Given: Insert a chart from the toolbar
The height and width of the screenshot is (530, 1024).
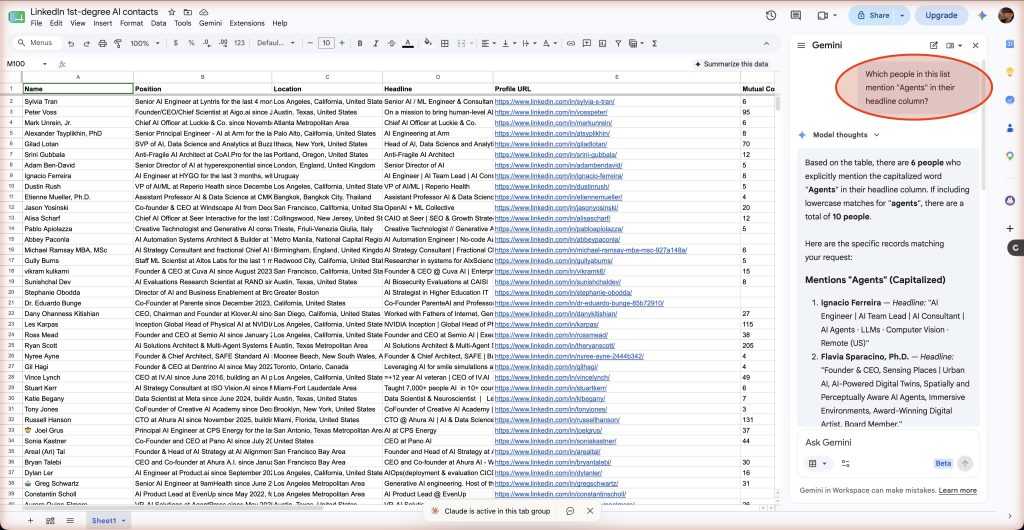Looking at the screenshot, I should (x=602, y=44).
